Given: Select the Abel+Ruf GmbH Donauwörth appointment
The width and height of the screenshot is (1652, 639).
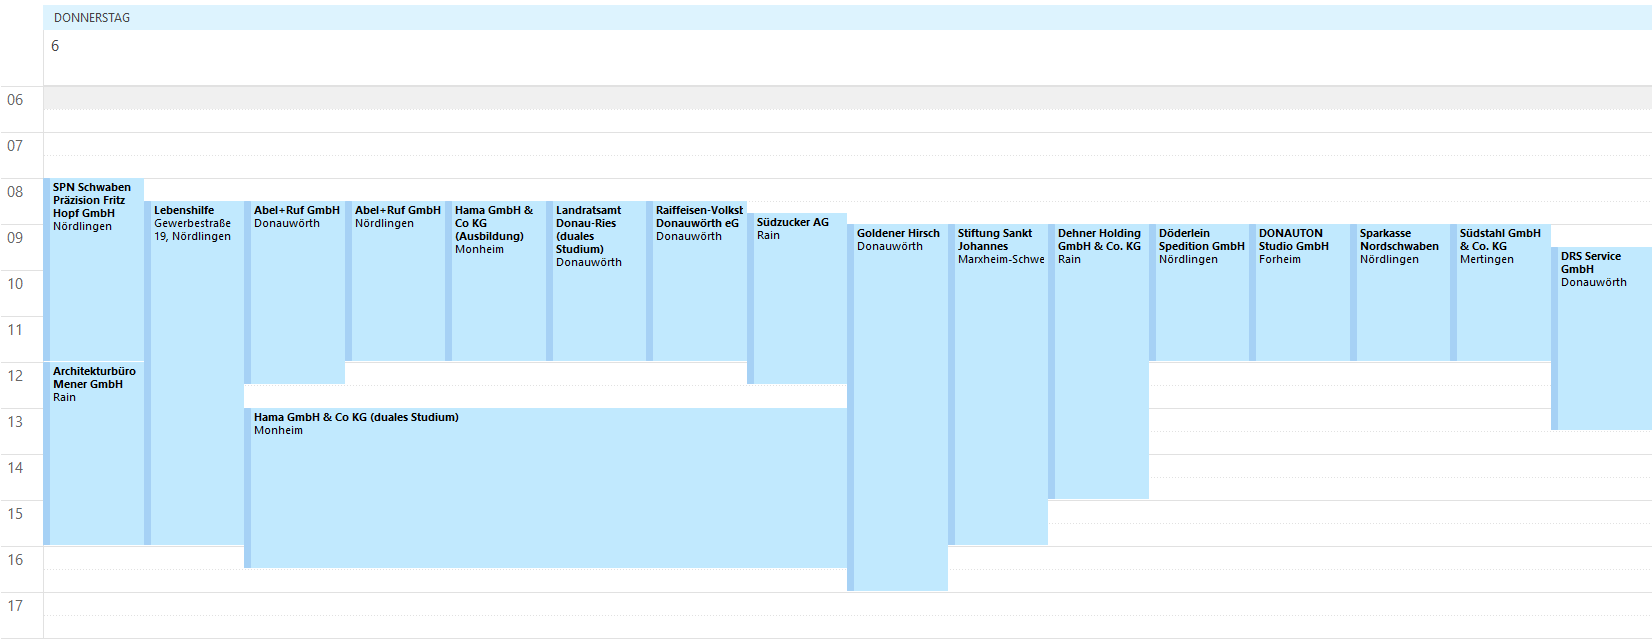Looking at the screenshot, I should click(x=295, y=293).
